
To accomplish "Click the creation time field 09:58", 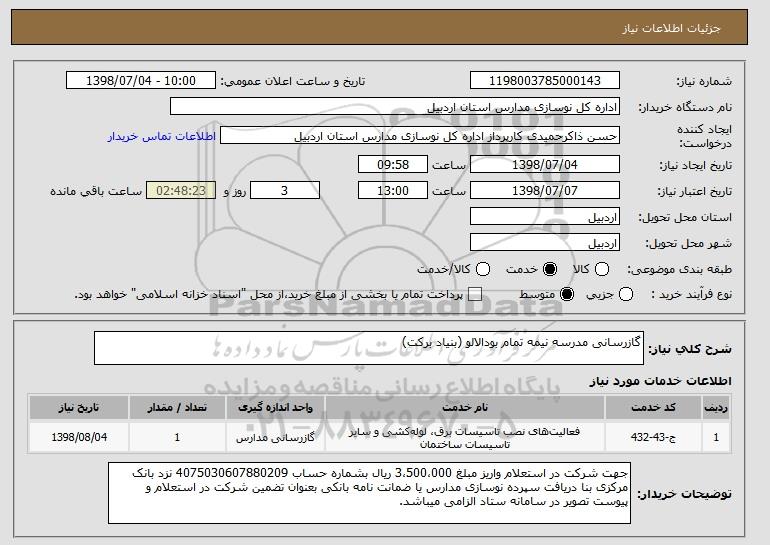I will (x=393, y=164).
